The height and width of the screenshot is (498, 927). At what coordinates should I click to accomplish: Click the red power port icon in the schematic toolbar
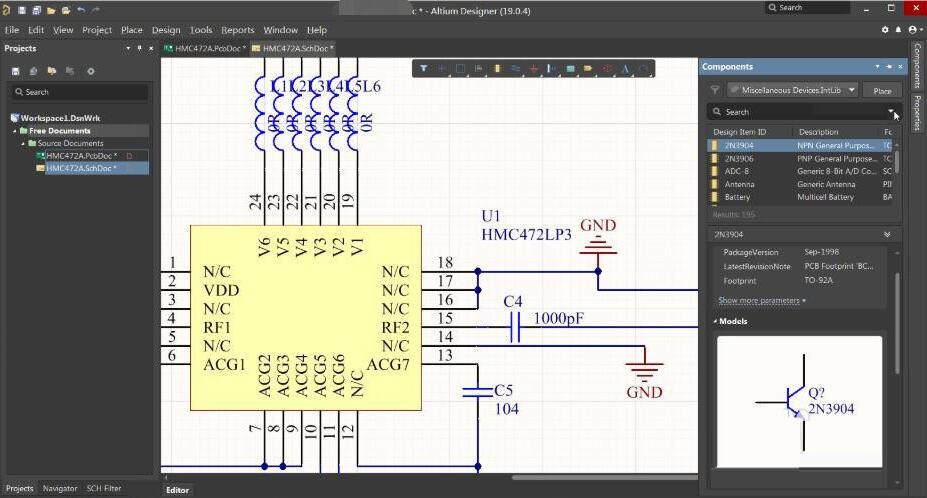click(533, 69)
